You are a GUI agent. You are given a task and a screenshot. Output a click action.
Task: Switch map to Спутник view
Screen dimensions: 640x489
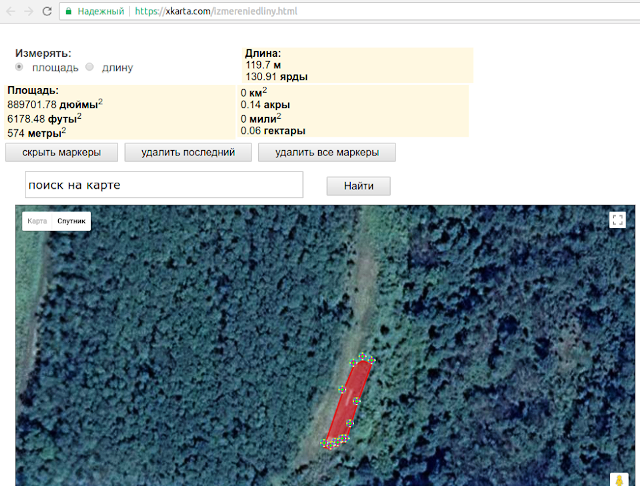(x=71, y=221)
